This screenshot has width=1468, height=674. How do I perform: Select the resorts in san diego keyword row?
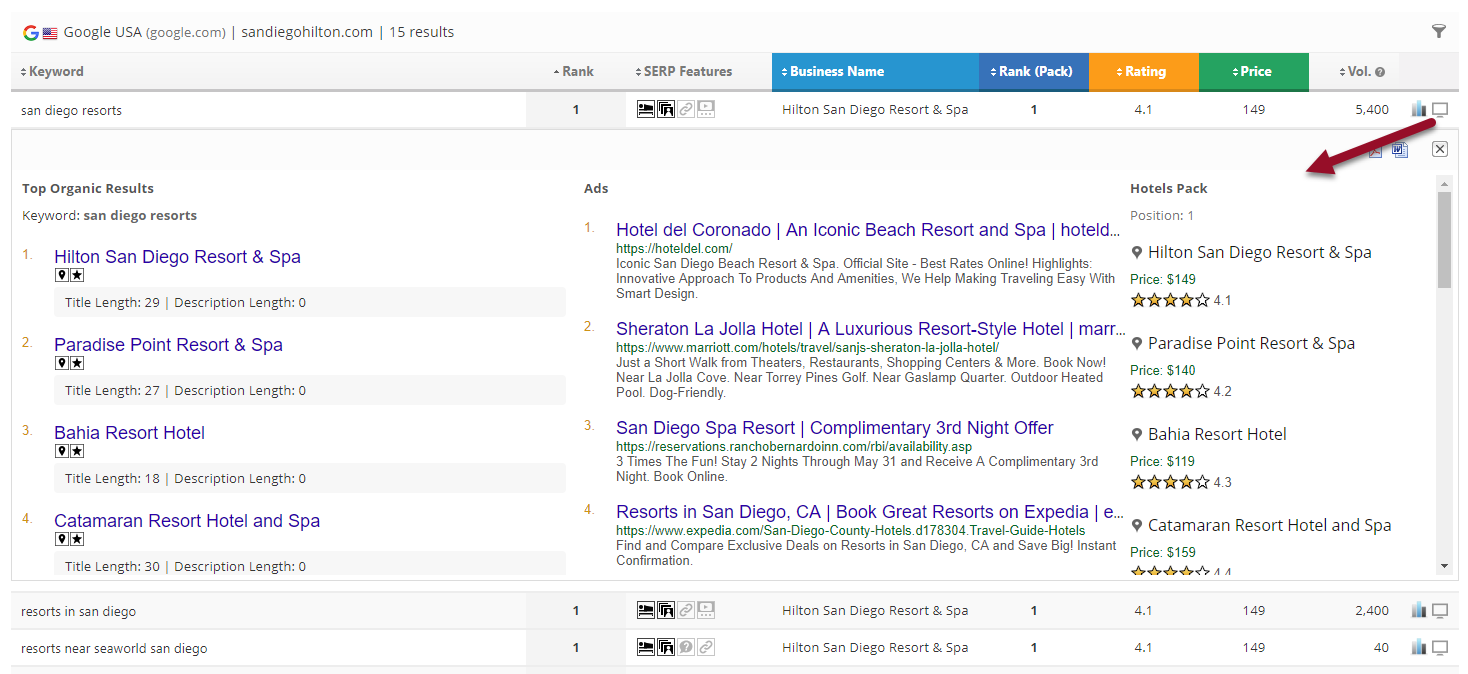[78, 611]
